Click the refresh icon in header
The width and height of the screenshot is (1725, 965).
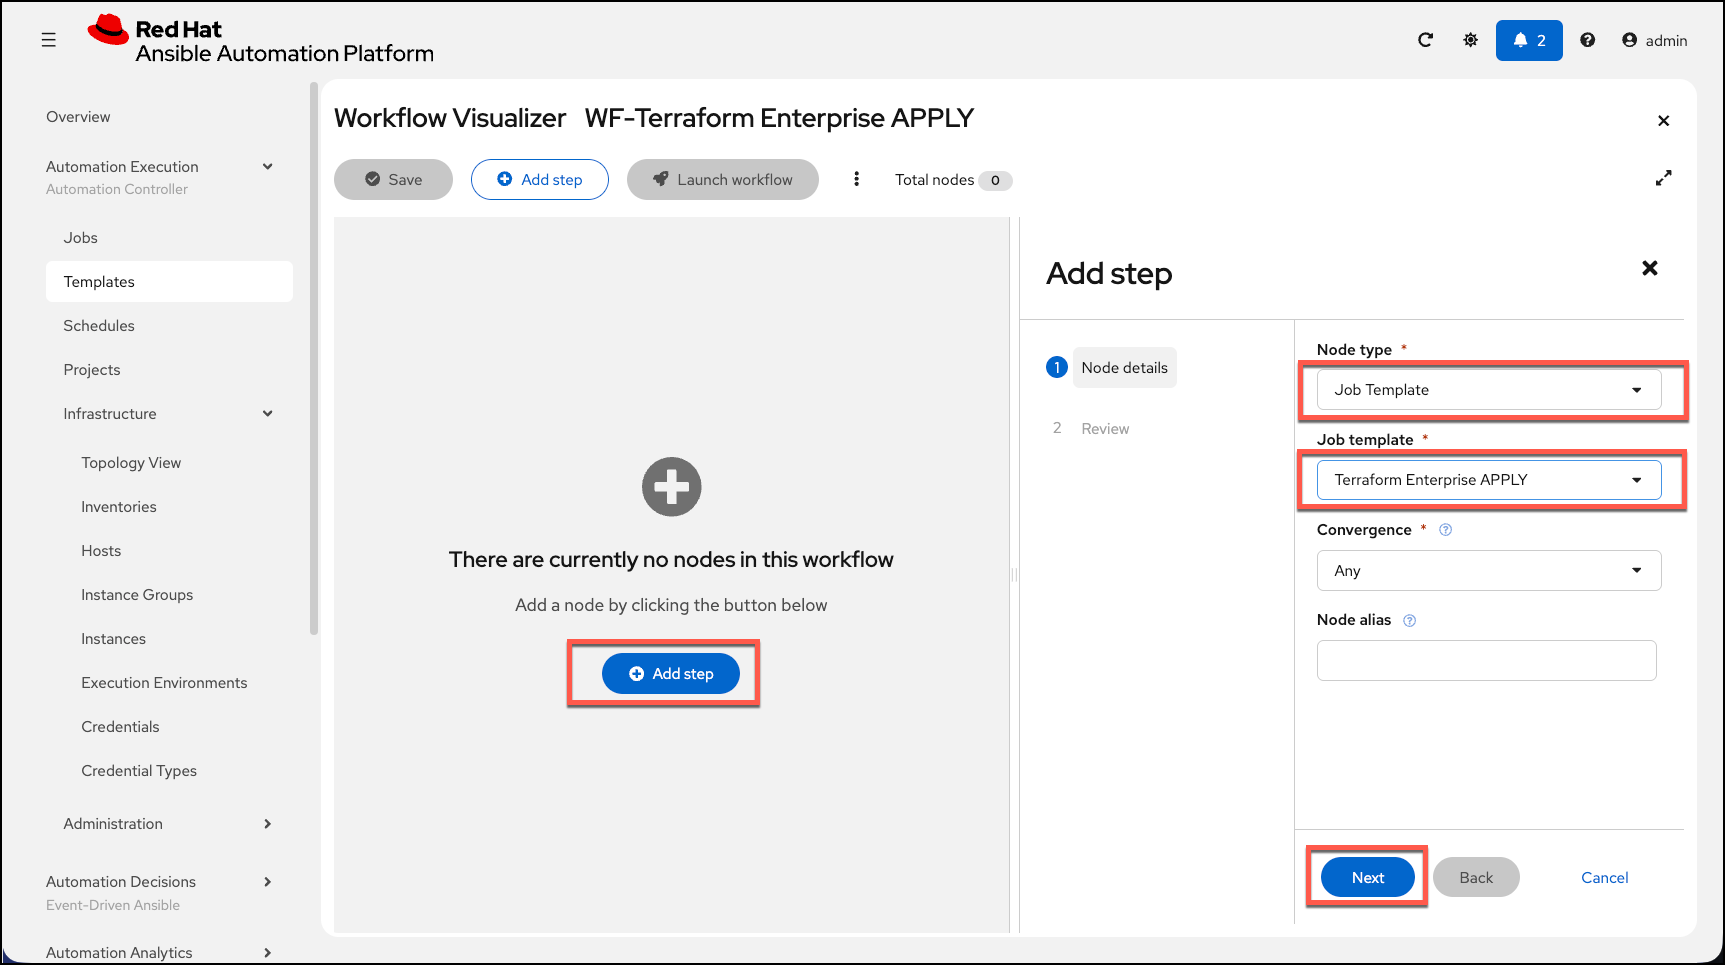(1425, 40)
